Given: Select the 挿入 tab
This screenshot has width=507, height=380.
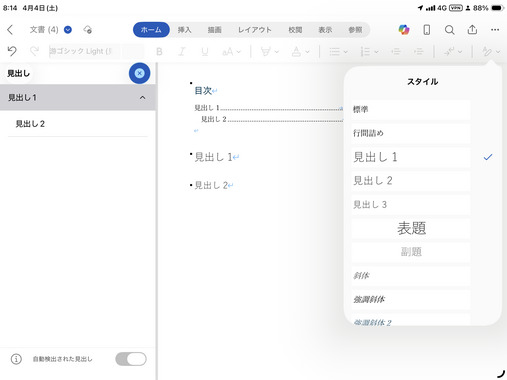Looking at the screenshot, I should pos(184,30).
